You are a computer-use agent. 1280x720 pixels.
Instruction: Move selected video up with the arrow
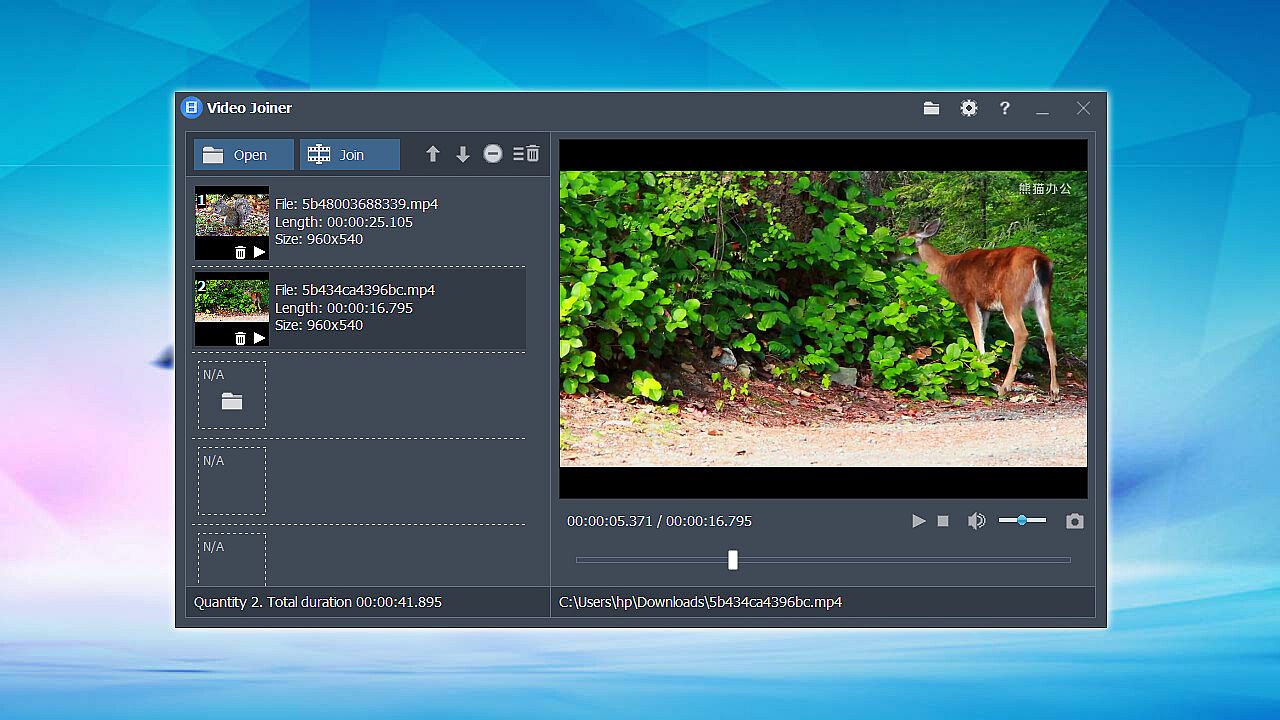click(433, 154)
